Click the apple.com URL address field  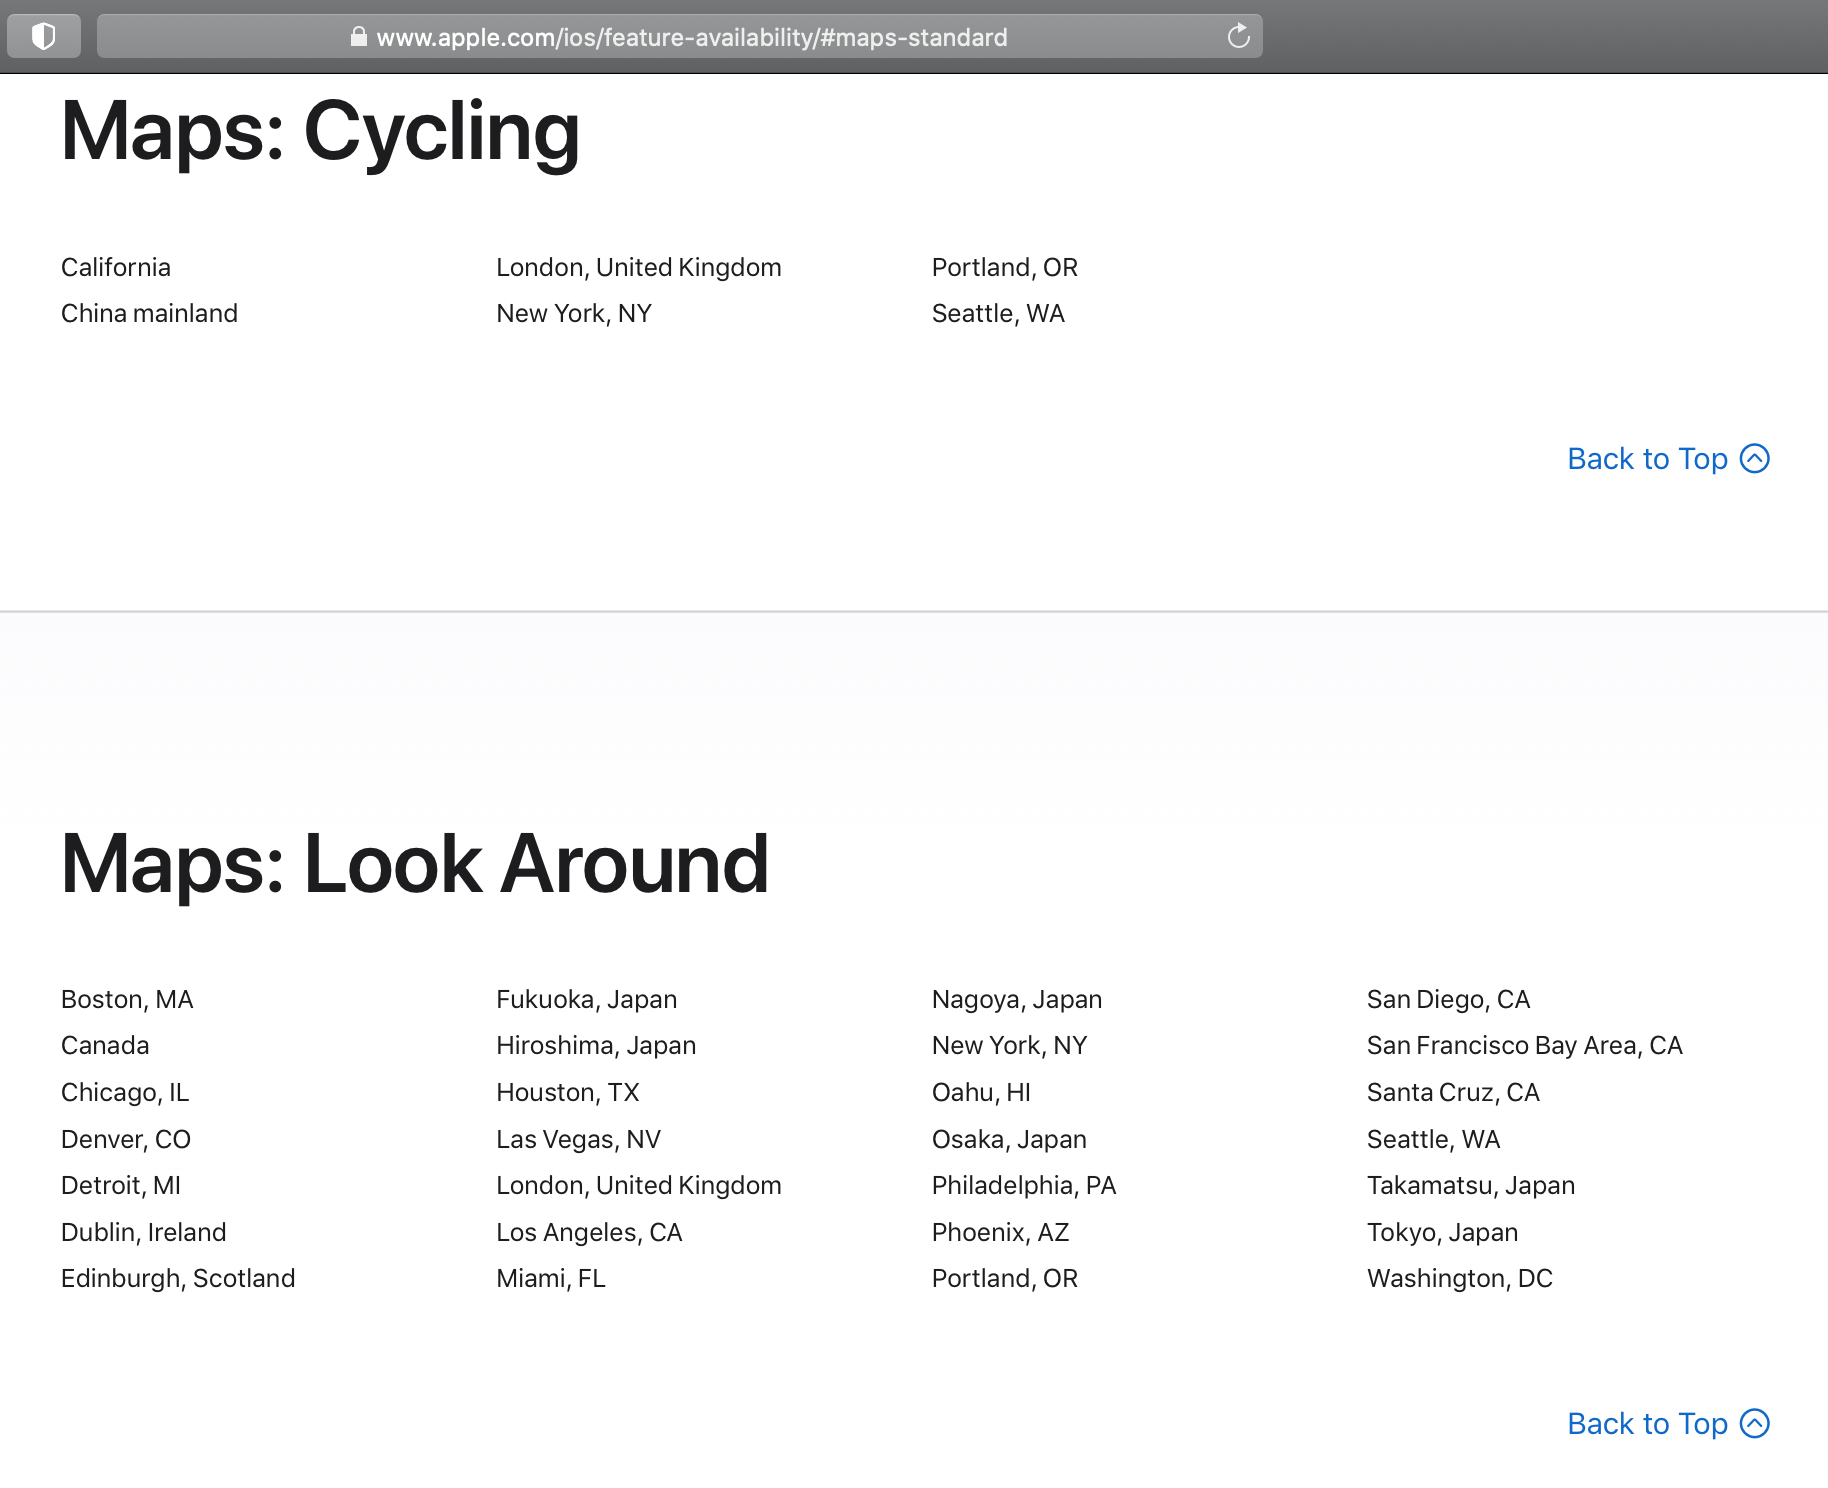680,37
